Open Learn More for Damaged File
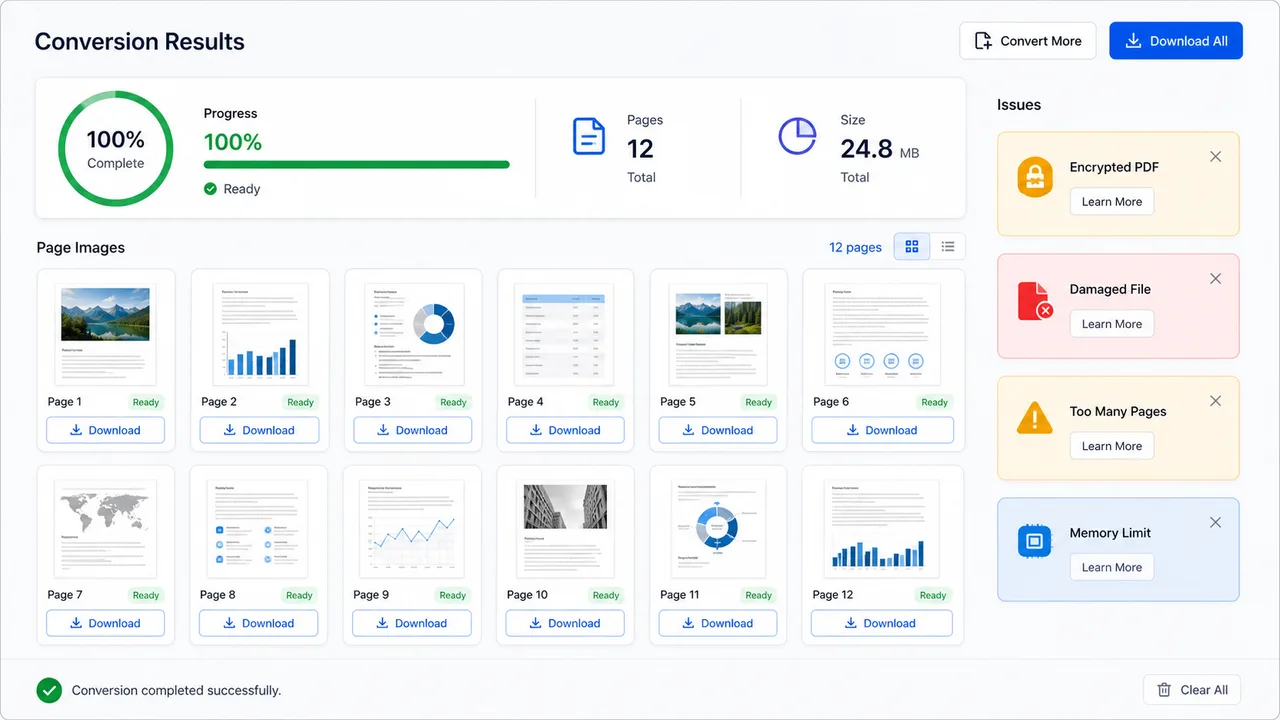The height and width of the screenshot is (720, 1280). point(1112,324)
